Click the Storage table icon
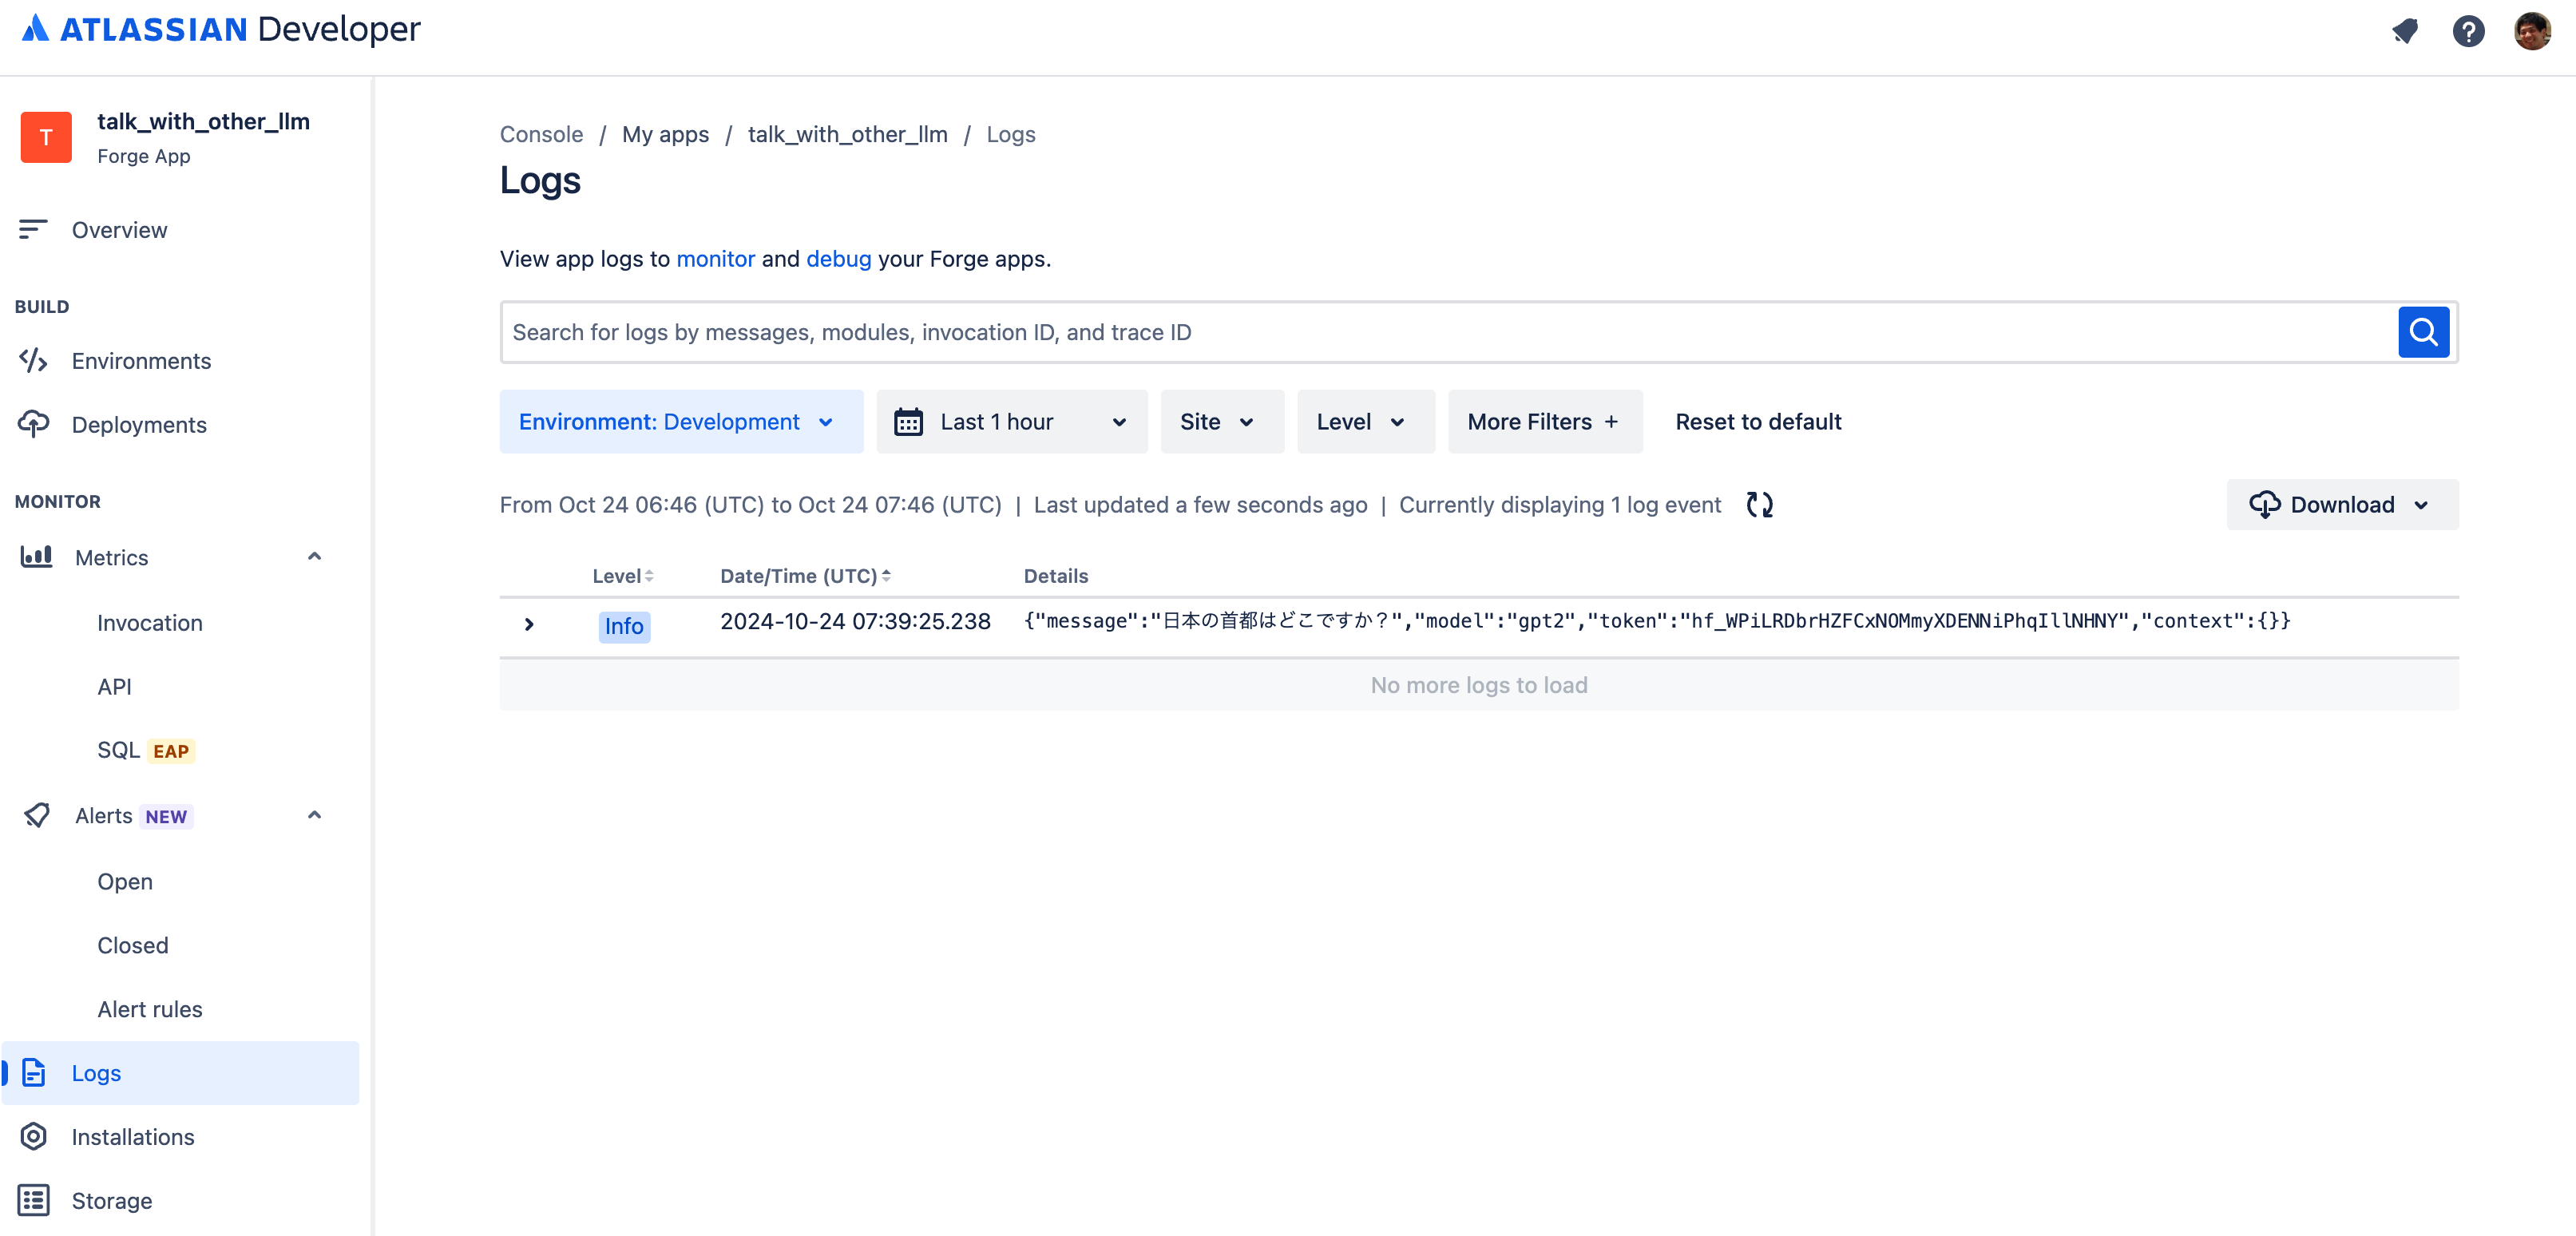The image size is (2576, 1236). click(33, 1201)
